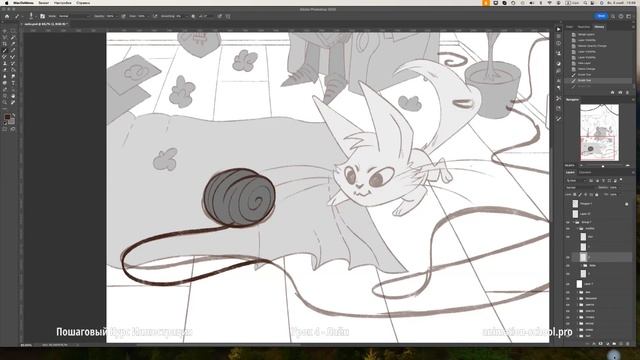Add a layer style (fx)
640x360 pixels.
pos(594,344)
